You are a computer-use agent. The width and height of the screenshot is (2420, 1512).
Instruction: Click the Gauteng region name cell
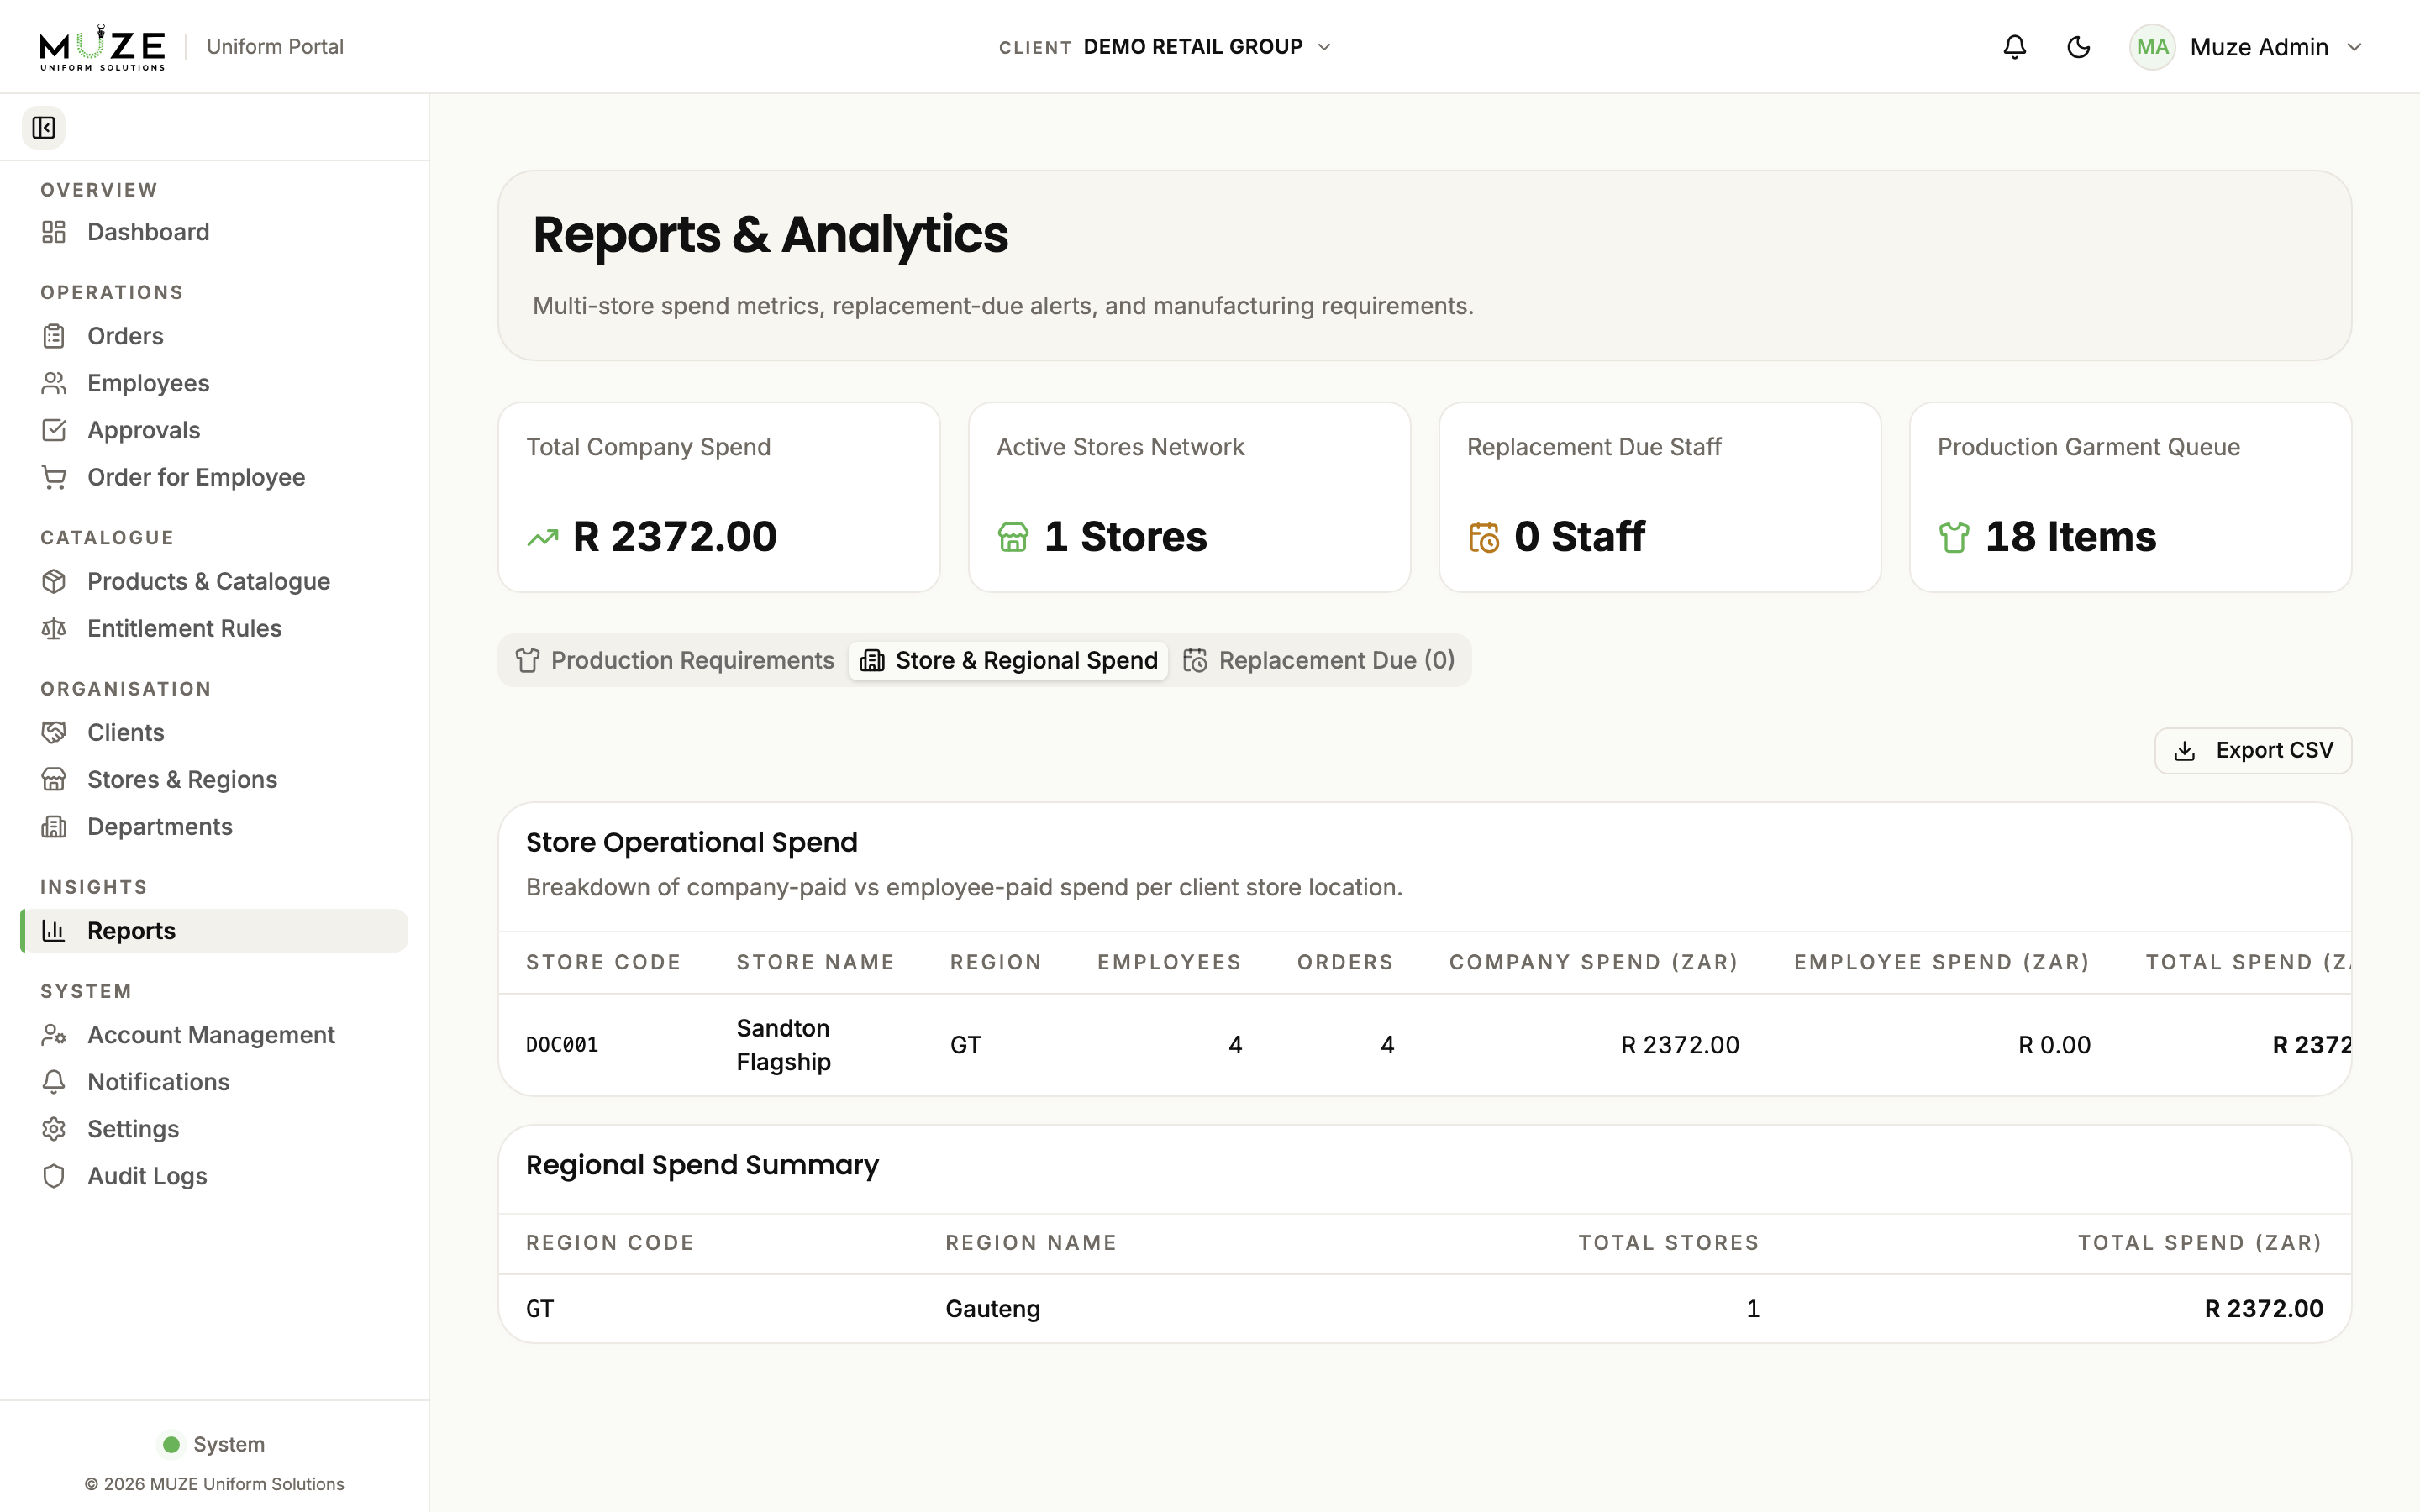coord(993,1309)
